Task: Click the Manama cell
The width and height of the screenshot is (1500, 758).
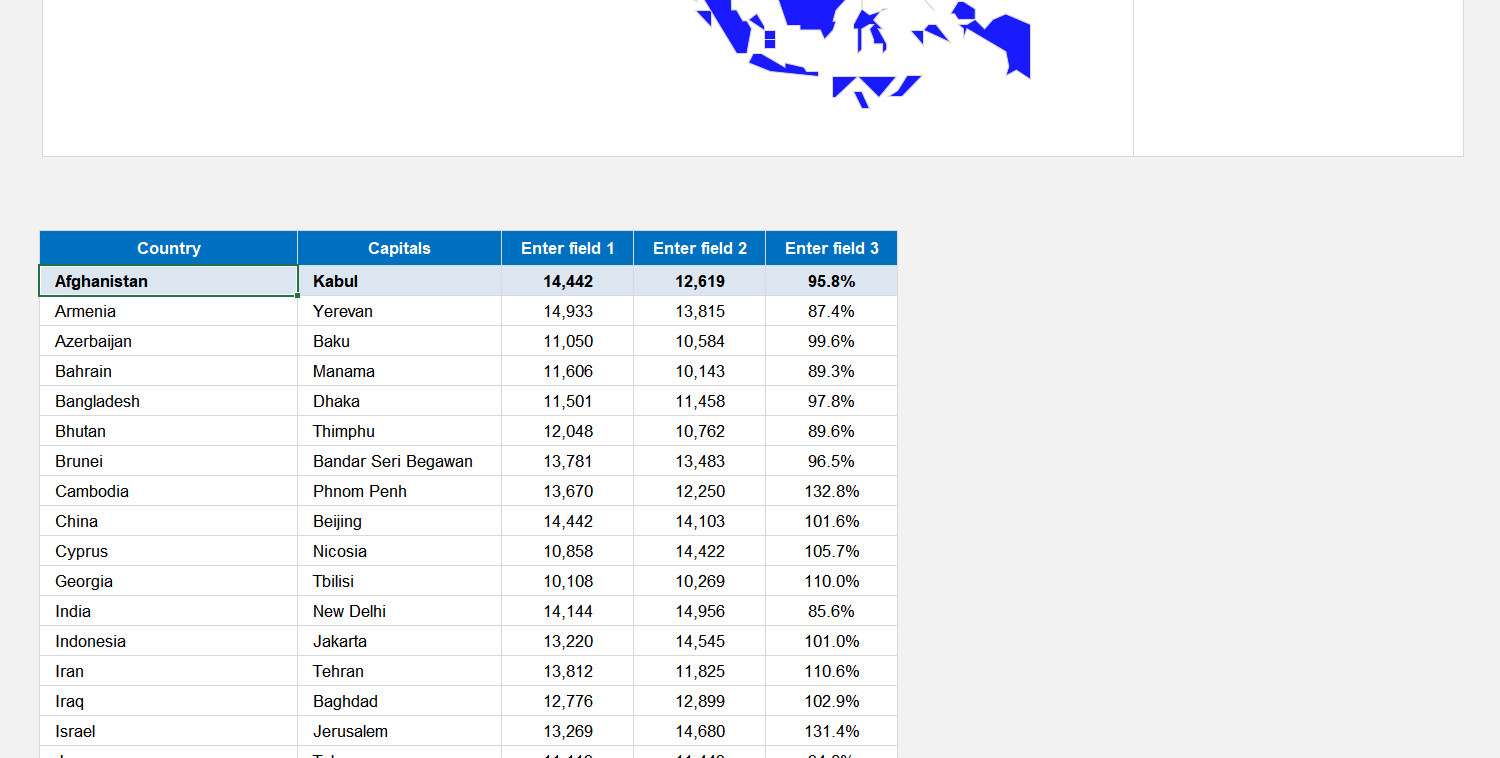Action: (399, 371)
